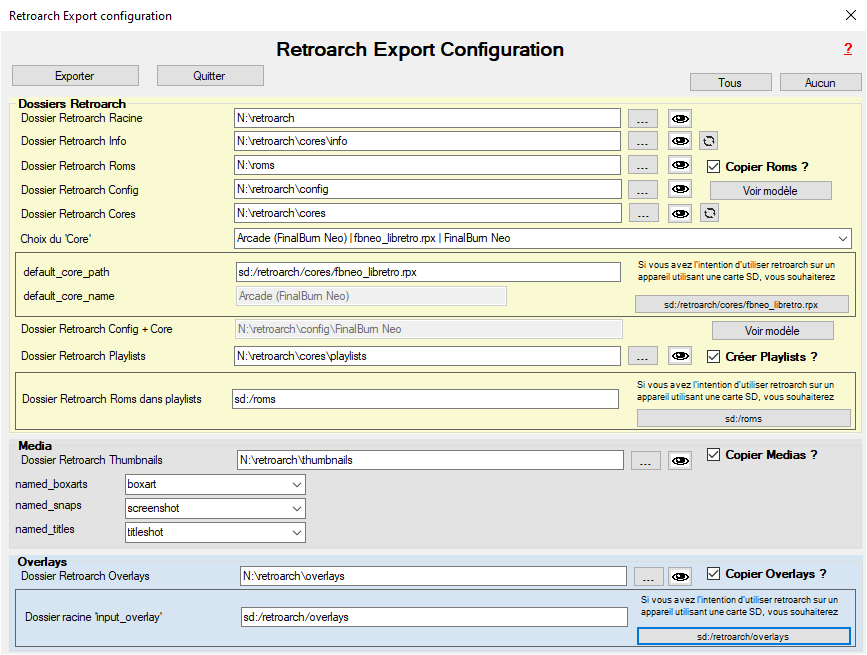Viewport: 867px width, 655px height.
Task: Click the Exporter button
Action: pos(75,76)
